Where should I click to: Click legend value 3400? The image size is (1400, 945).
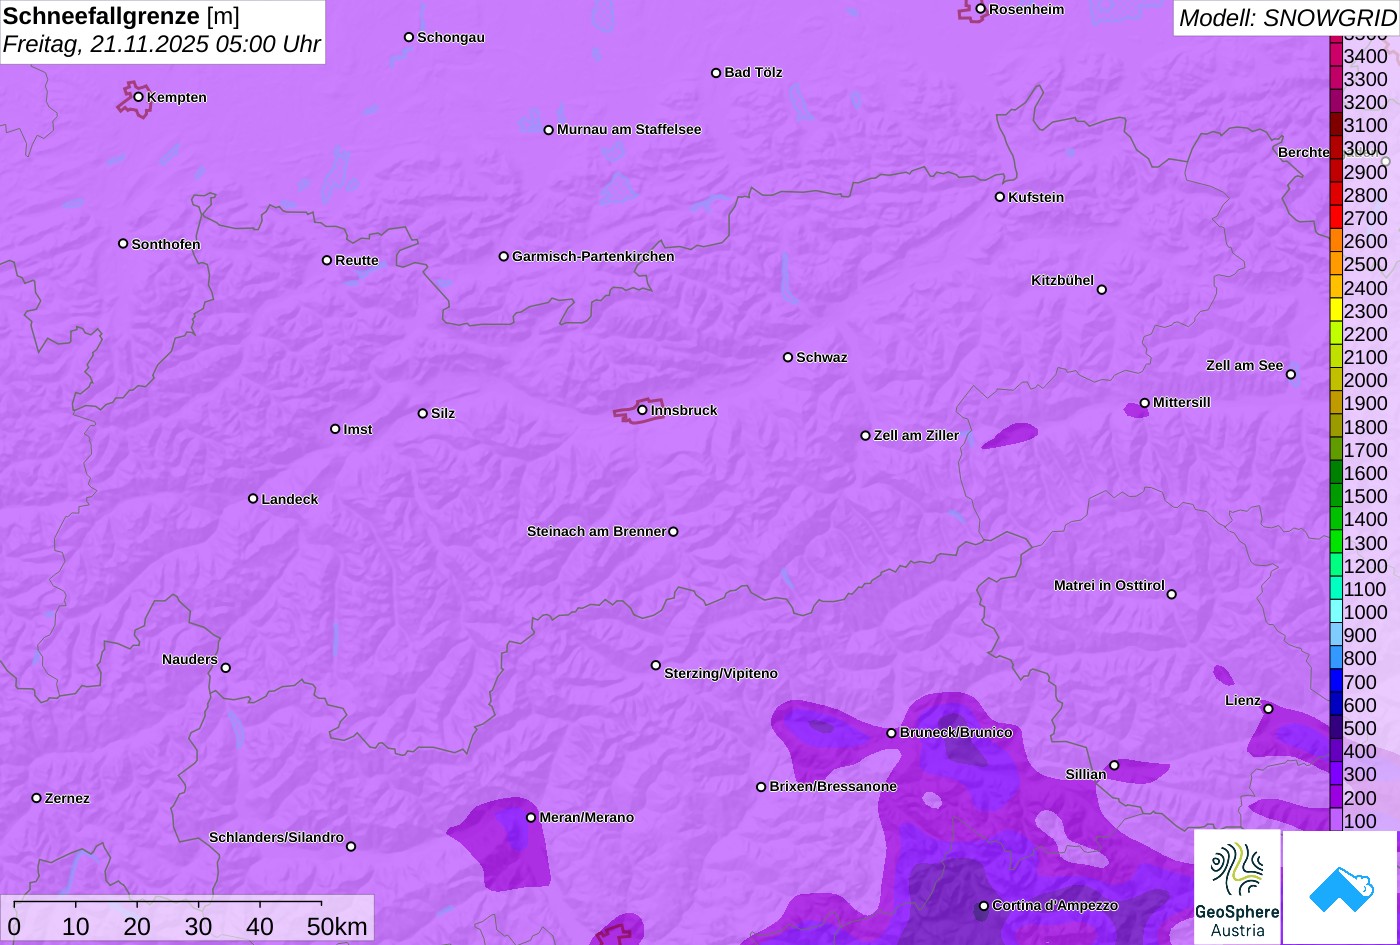pos(1365,56)
